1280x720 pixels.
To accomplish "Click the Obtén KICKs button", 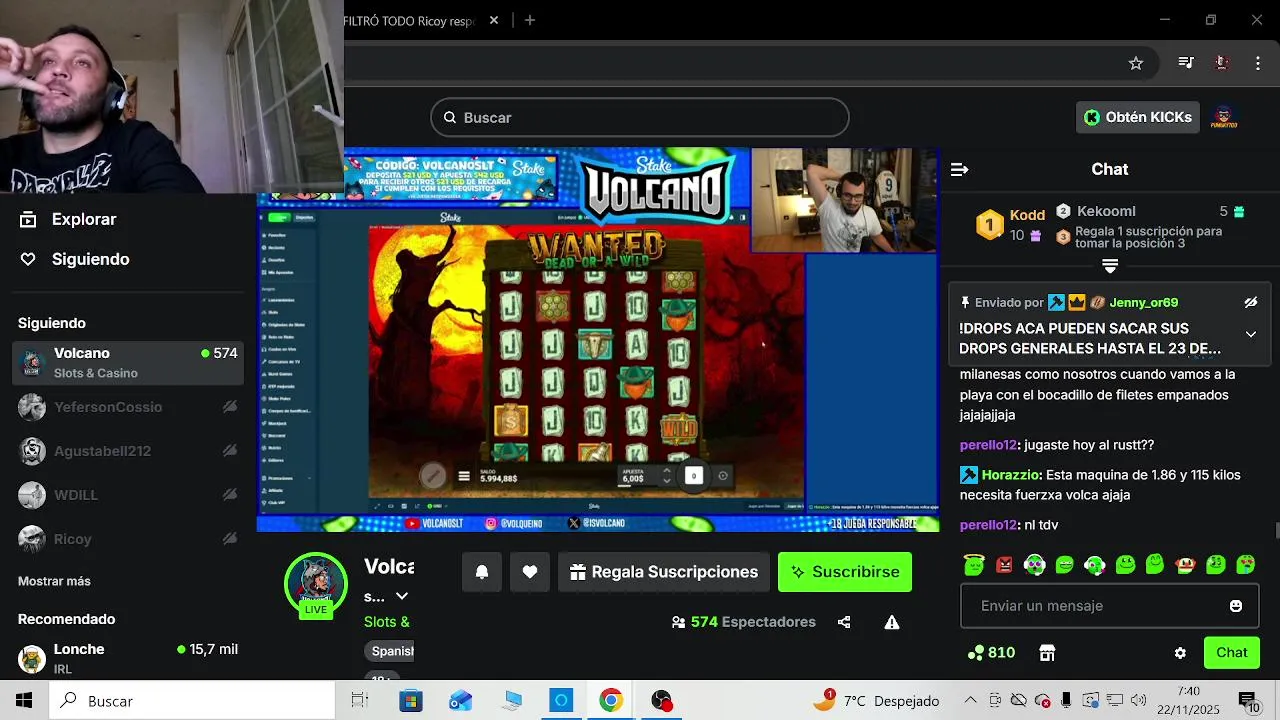I will click(x=1138, y=117).
